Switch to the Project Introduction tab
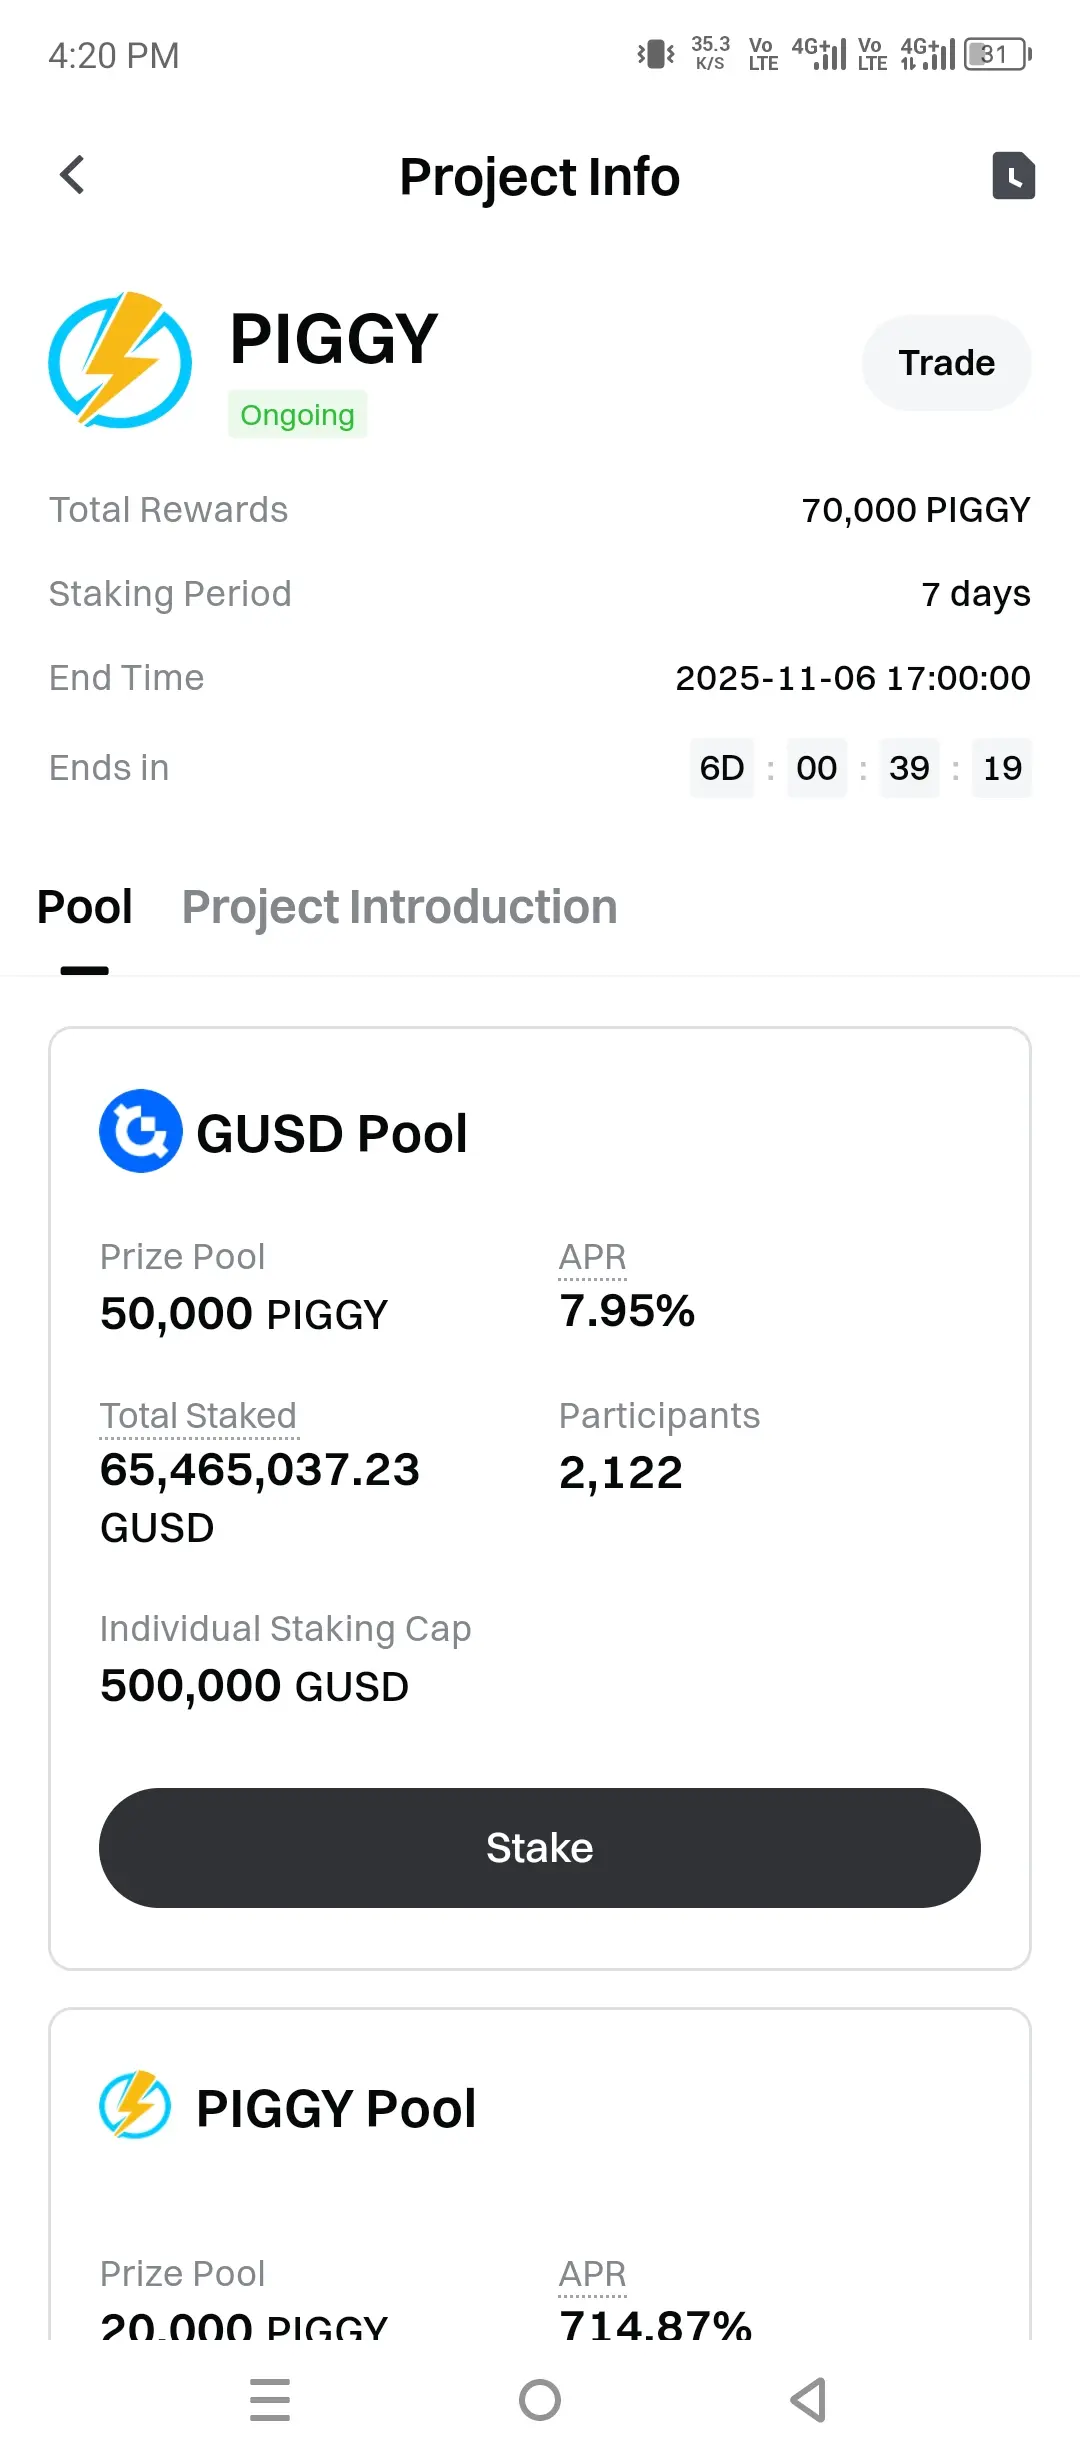This screenshot has width=1080, height=2460. coord(399,907)
